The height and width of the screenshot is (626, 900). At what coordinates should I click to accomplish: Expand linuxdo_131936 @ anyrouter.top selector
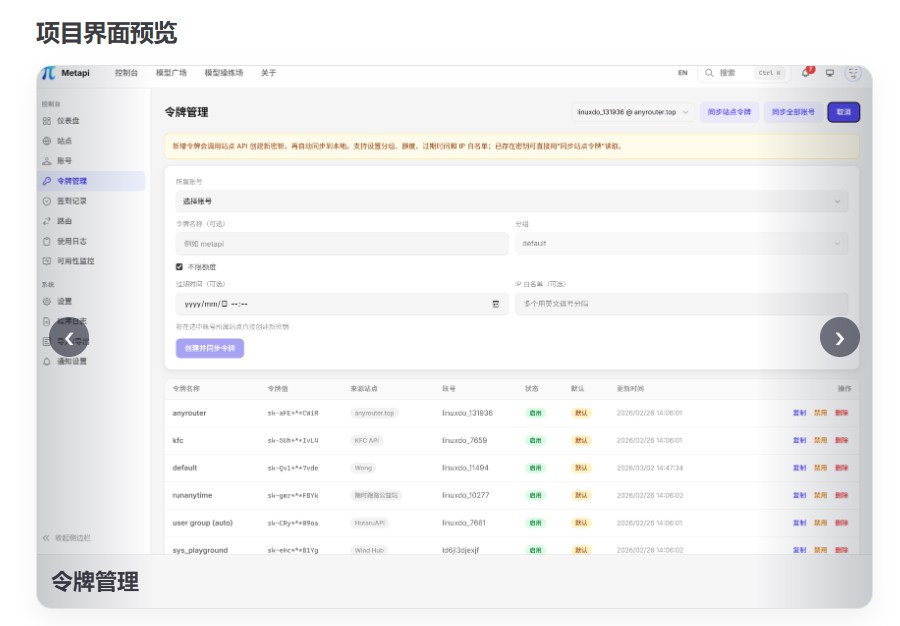pyautogui.click(x=633, y=112)
